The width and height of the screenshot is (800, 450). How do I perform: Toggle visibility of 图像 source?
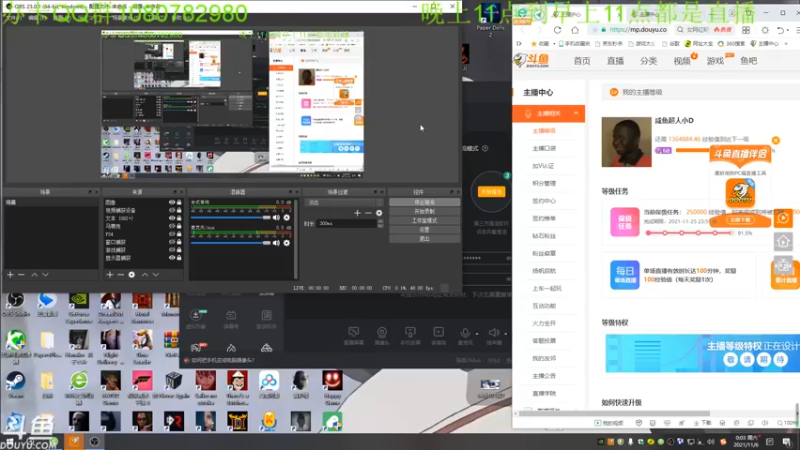(x=171, y=203)
